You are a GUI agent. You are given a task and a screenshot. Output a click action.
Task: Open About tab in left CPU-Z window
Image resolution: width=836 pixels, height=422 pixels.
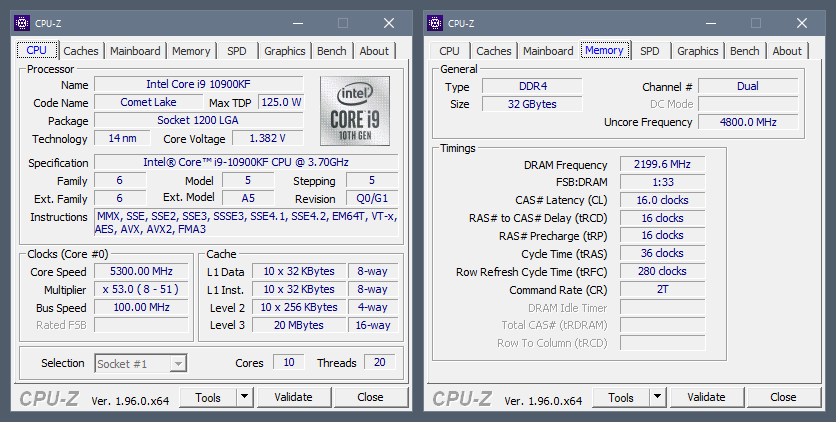(x=374, y=51)
